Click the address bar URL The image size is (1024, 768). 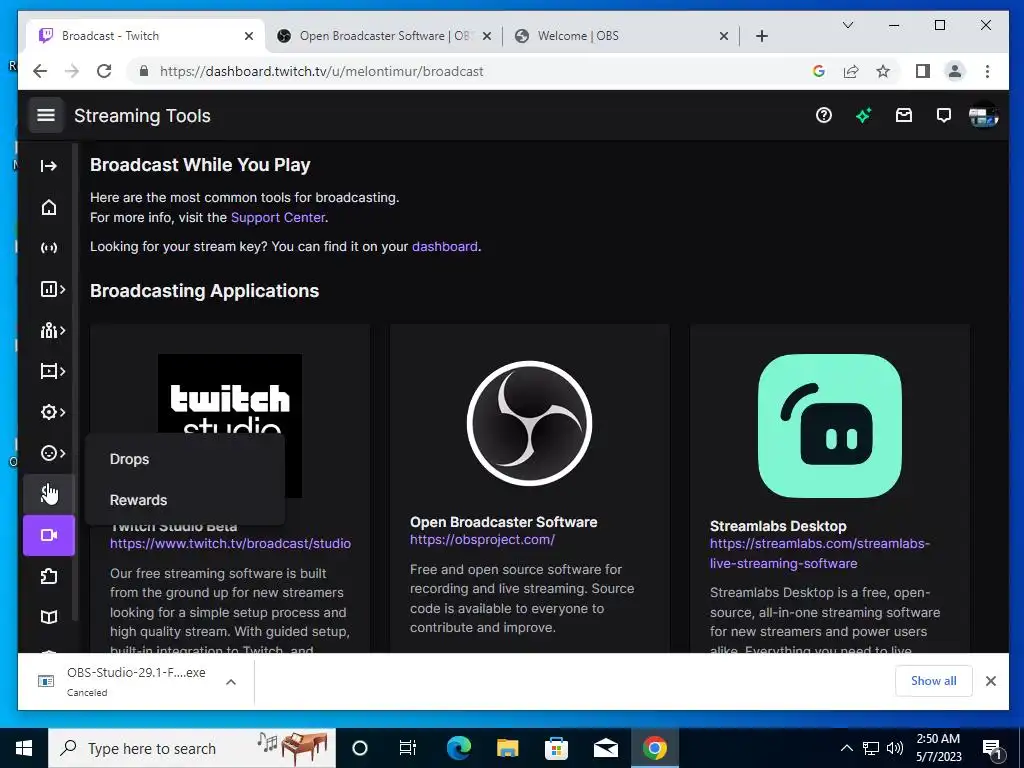pyautogui.click(x=321, y=71)
